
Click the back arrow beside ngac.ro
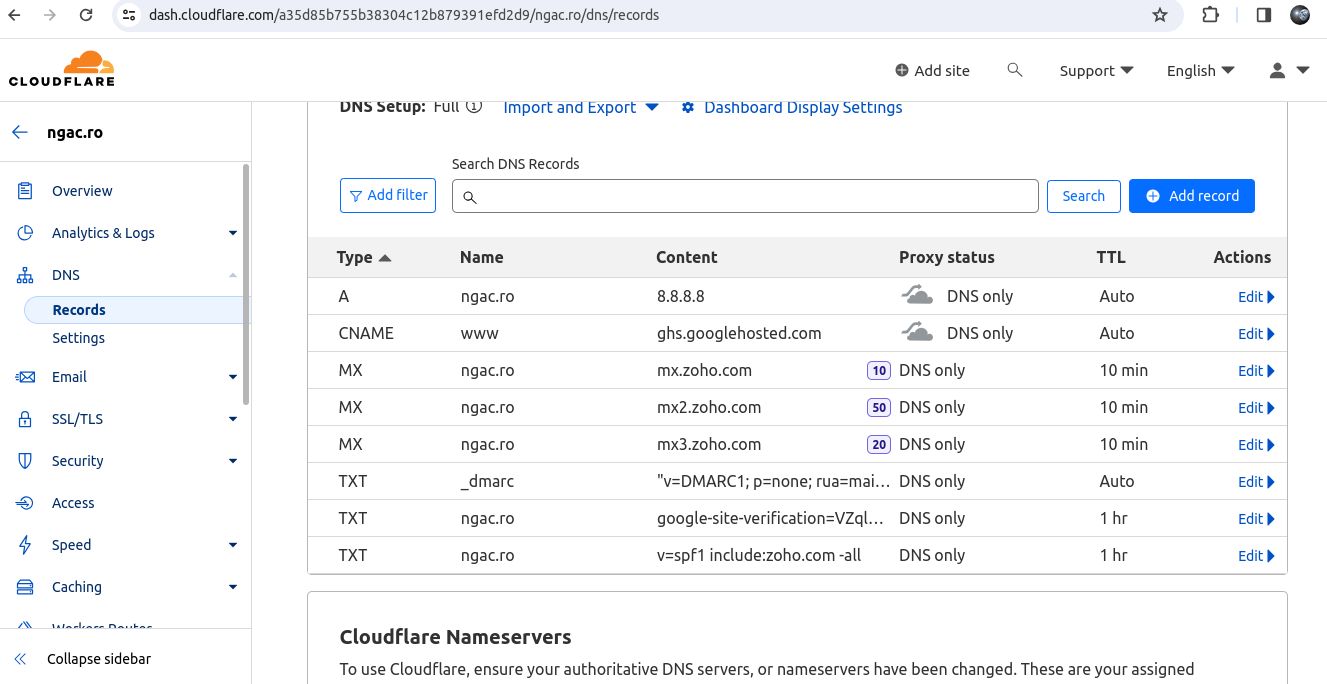coord(20,132)
